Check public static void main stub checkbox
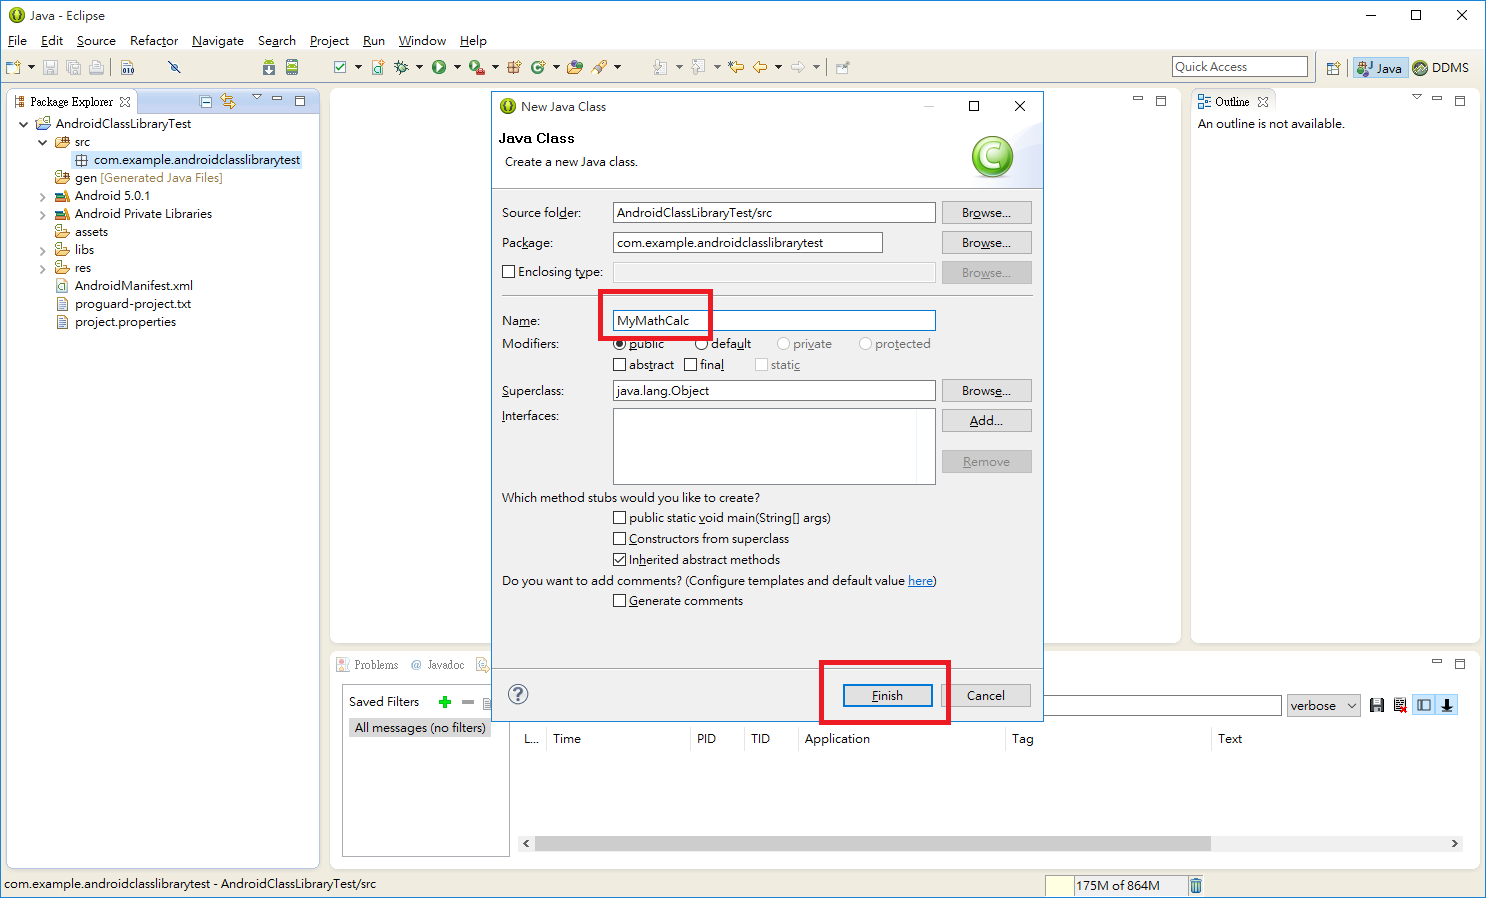Image resolution: width=1486 pixels, height=898 pixels. click(620, 518)
